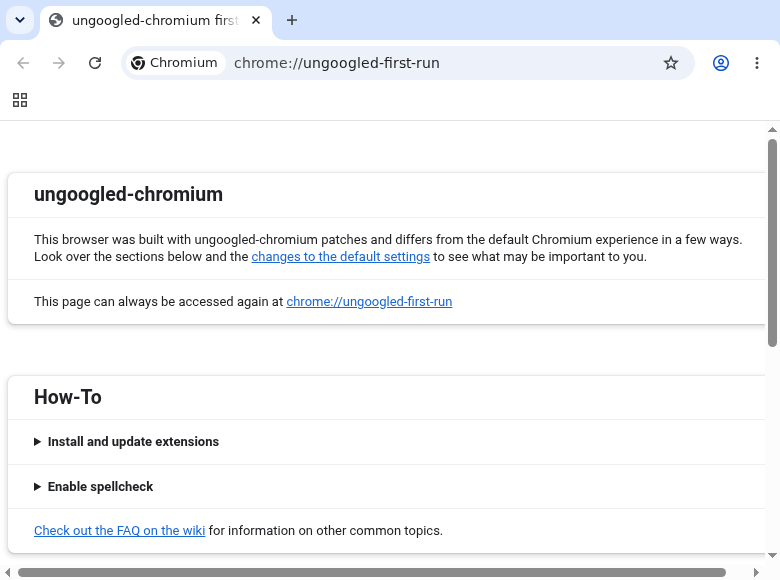This screenshot has width=780, height=580.
Task: Close the ungoogled-chromium first run tab
Action: (256, 20)
